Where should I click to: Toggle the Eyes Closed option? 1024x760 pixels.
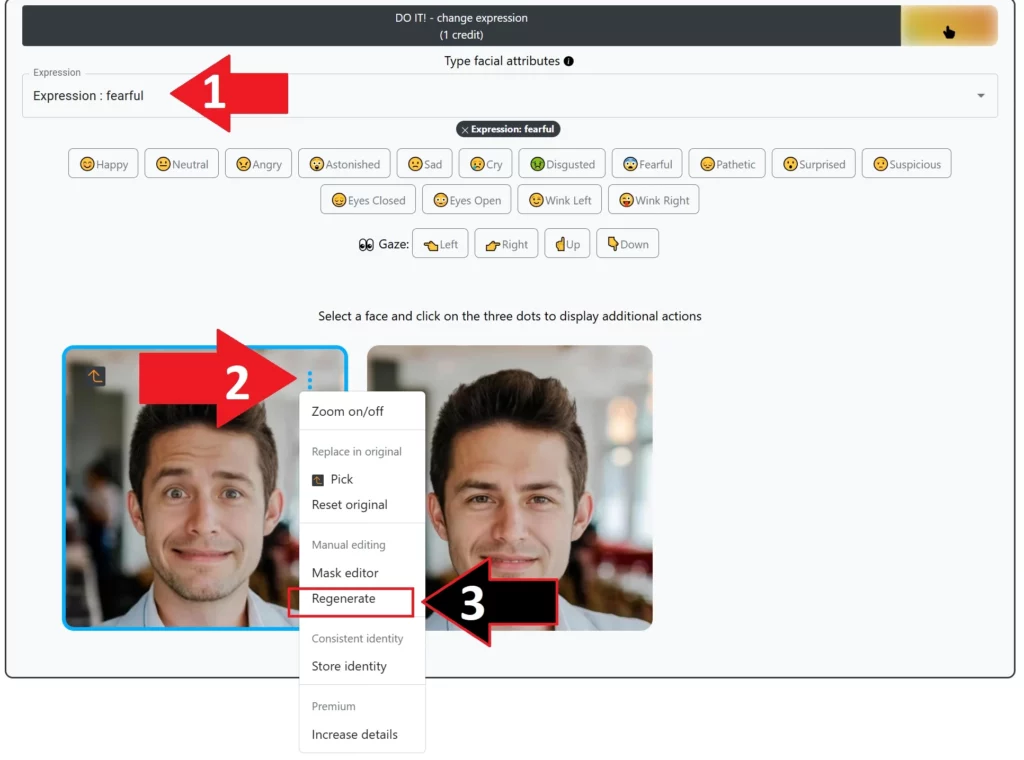point(367,199)
